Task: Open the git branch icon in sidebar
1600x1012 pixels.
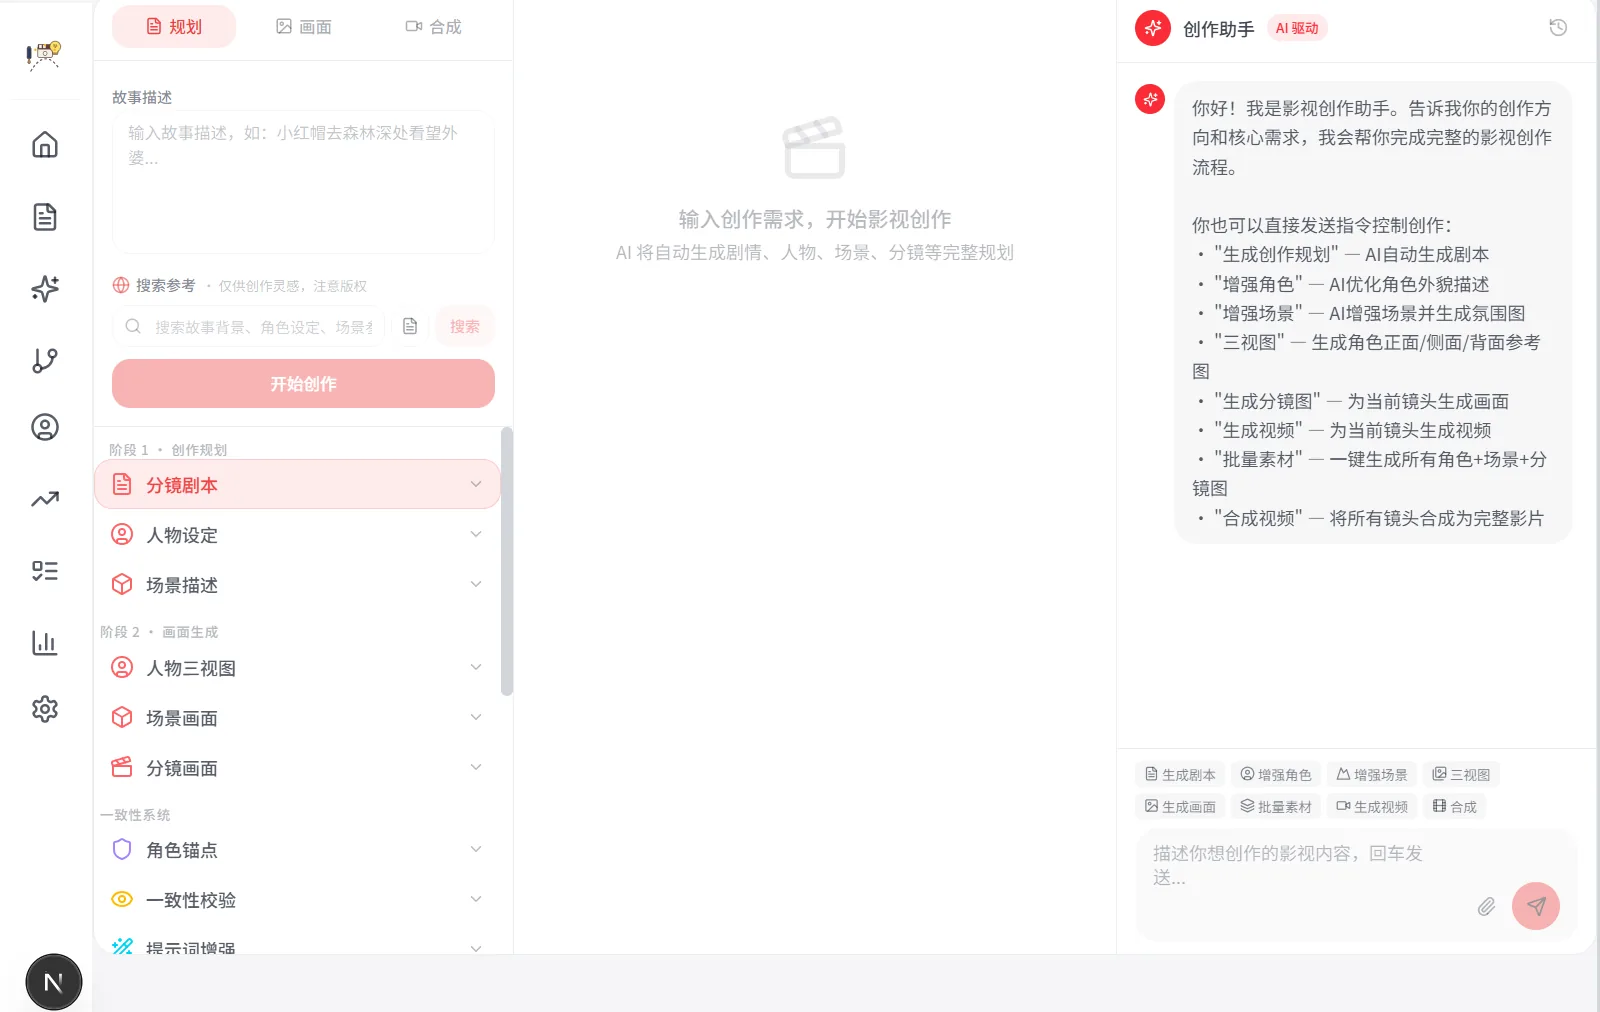Action: 45,360
